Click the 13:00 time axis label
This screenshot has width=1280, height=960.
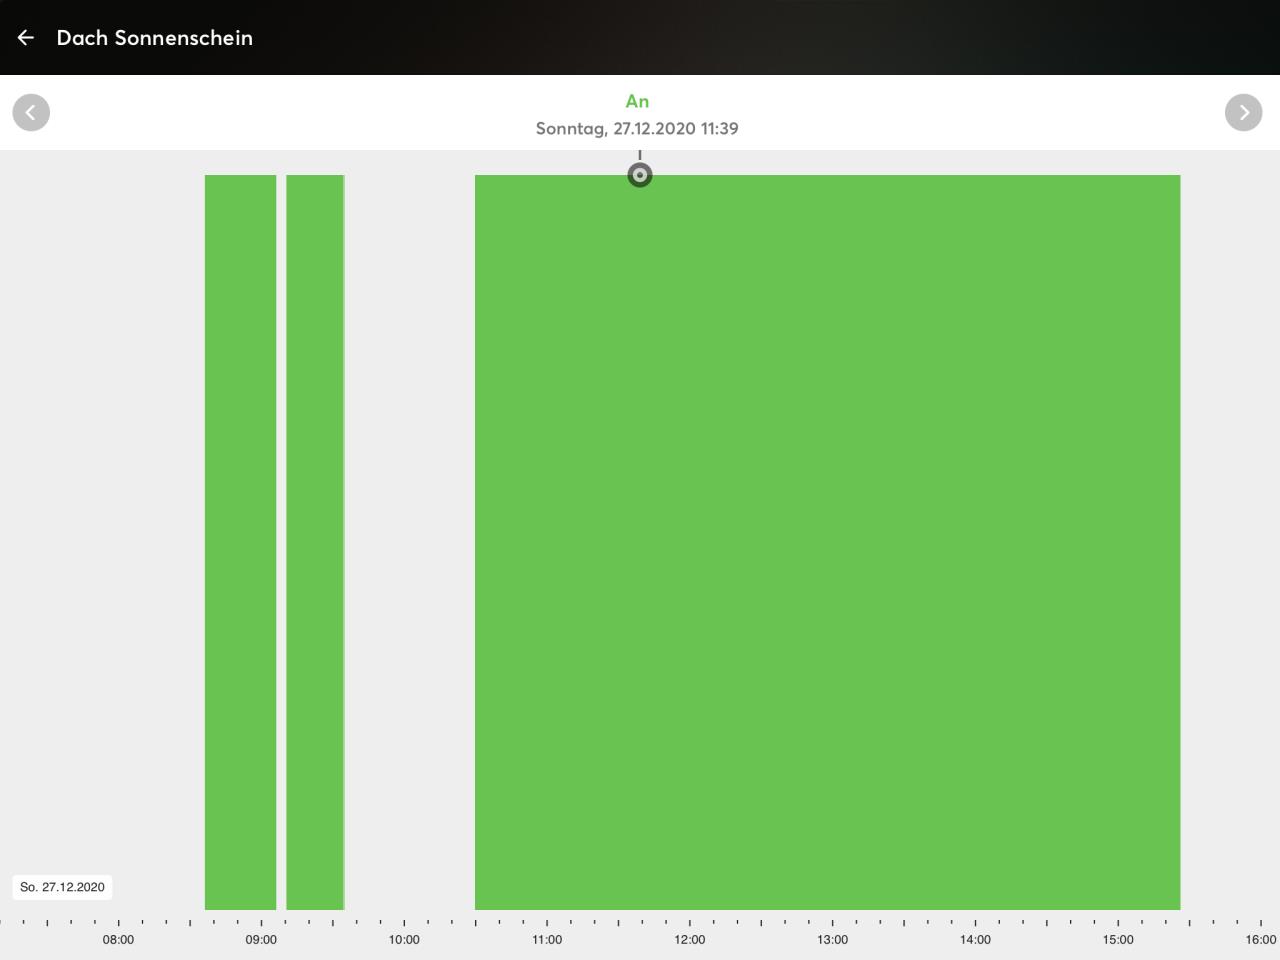(833, 940)
